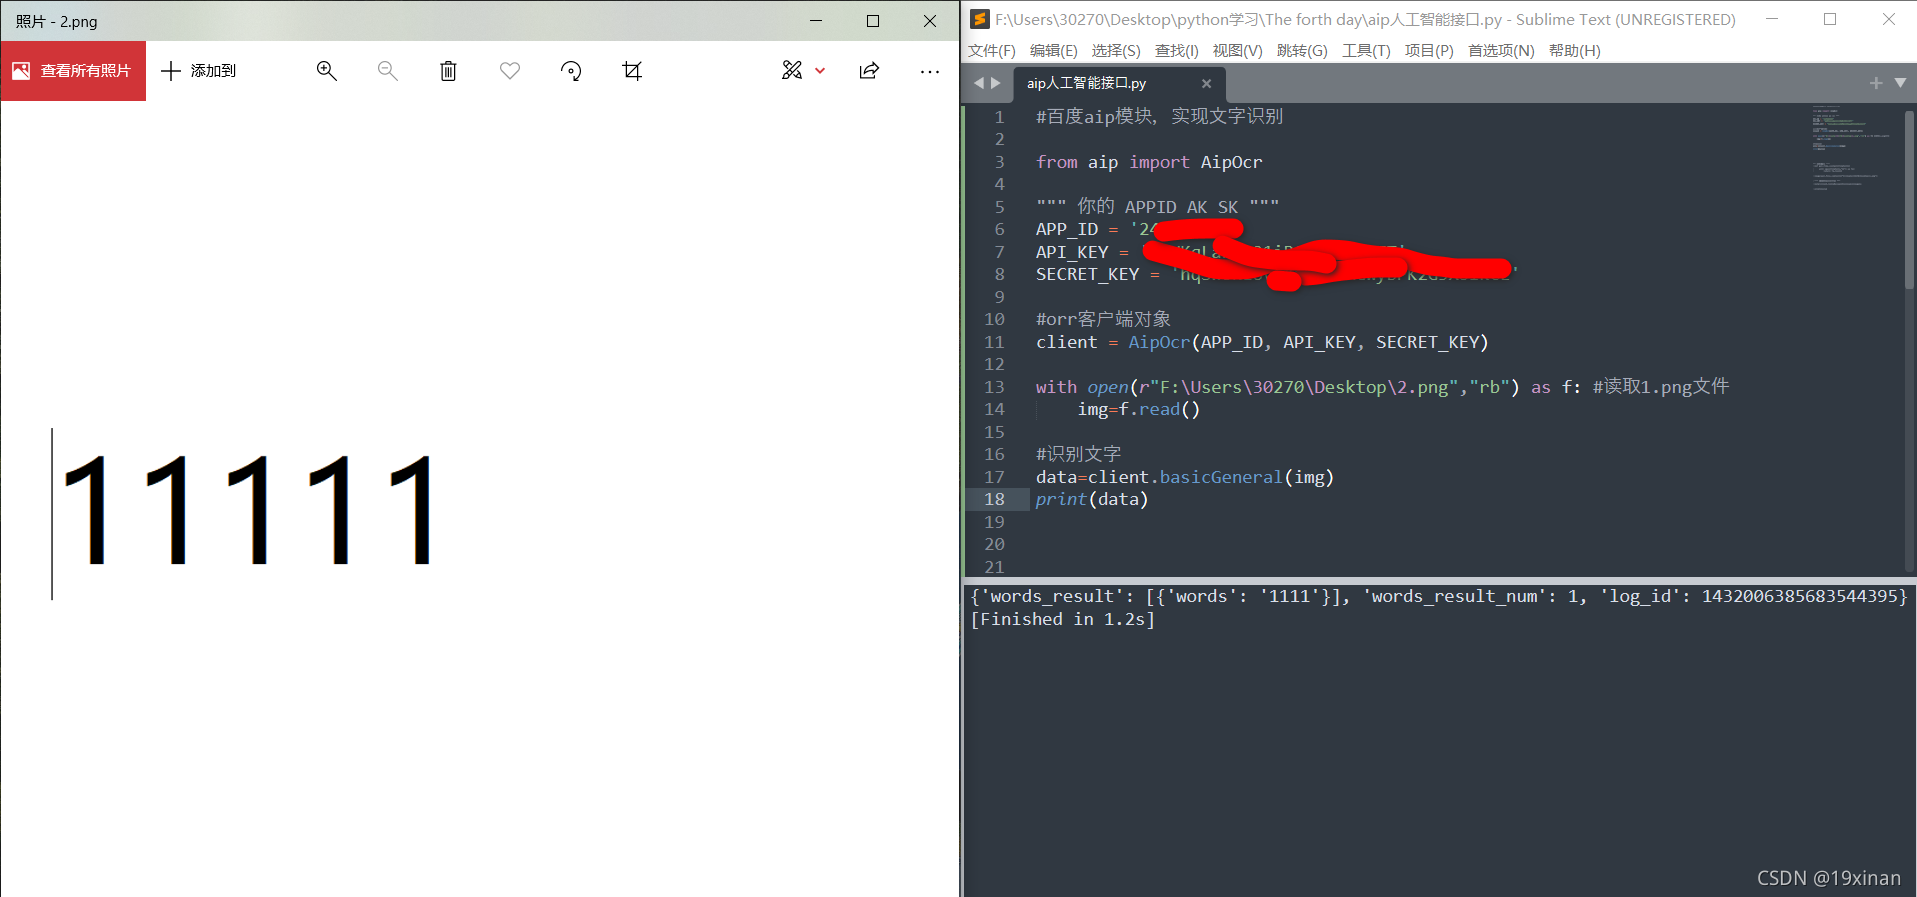
Task: Open the crop tool icon
Action: point(632,71)
